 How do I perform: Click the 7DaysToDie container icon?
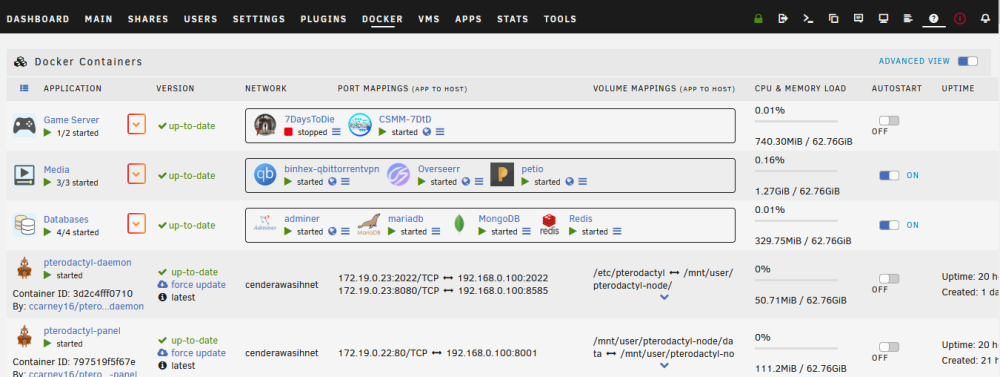[265, 124]
